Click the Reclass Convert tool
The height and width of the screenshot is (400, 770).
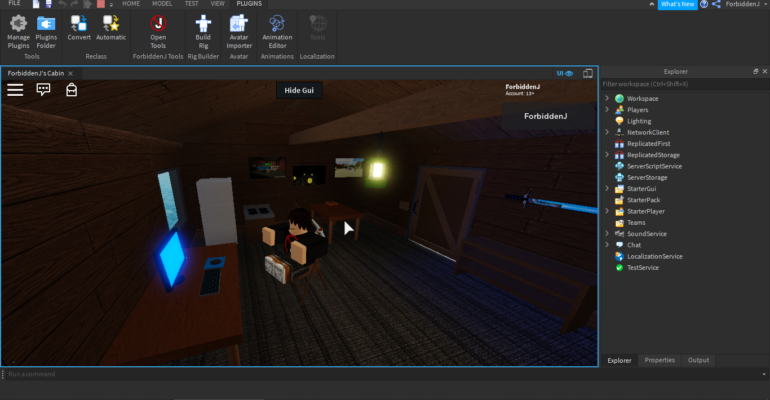click(x=79, y=28)
